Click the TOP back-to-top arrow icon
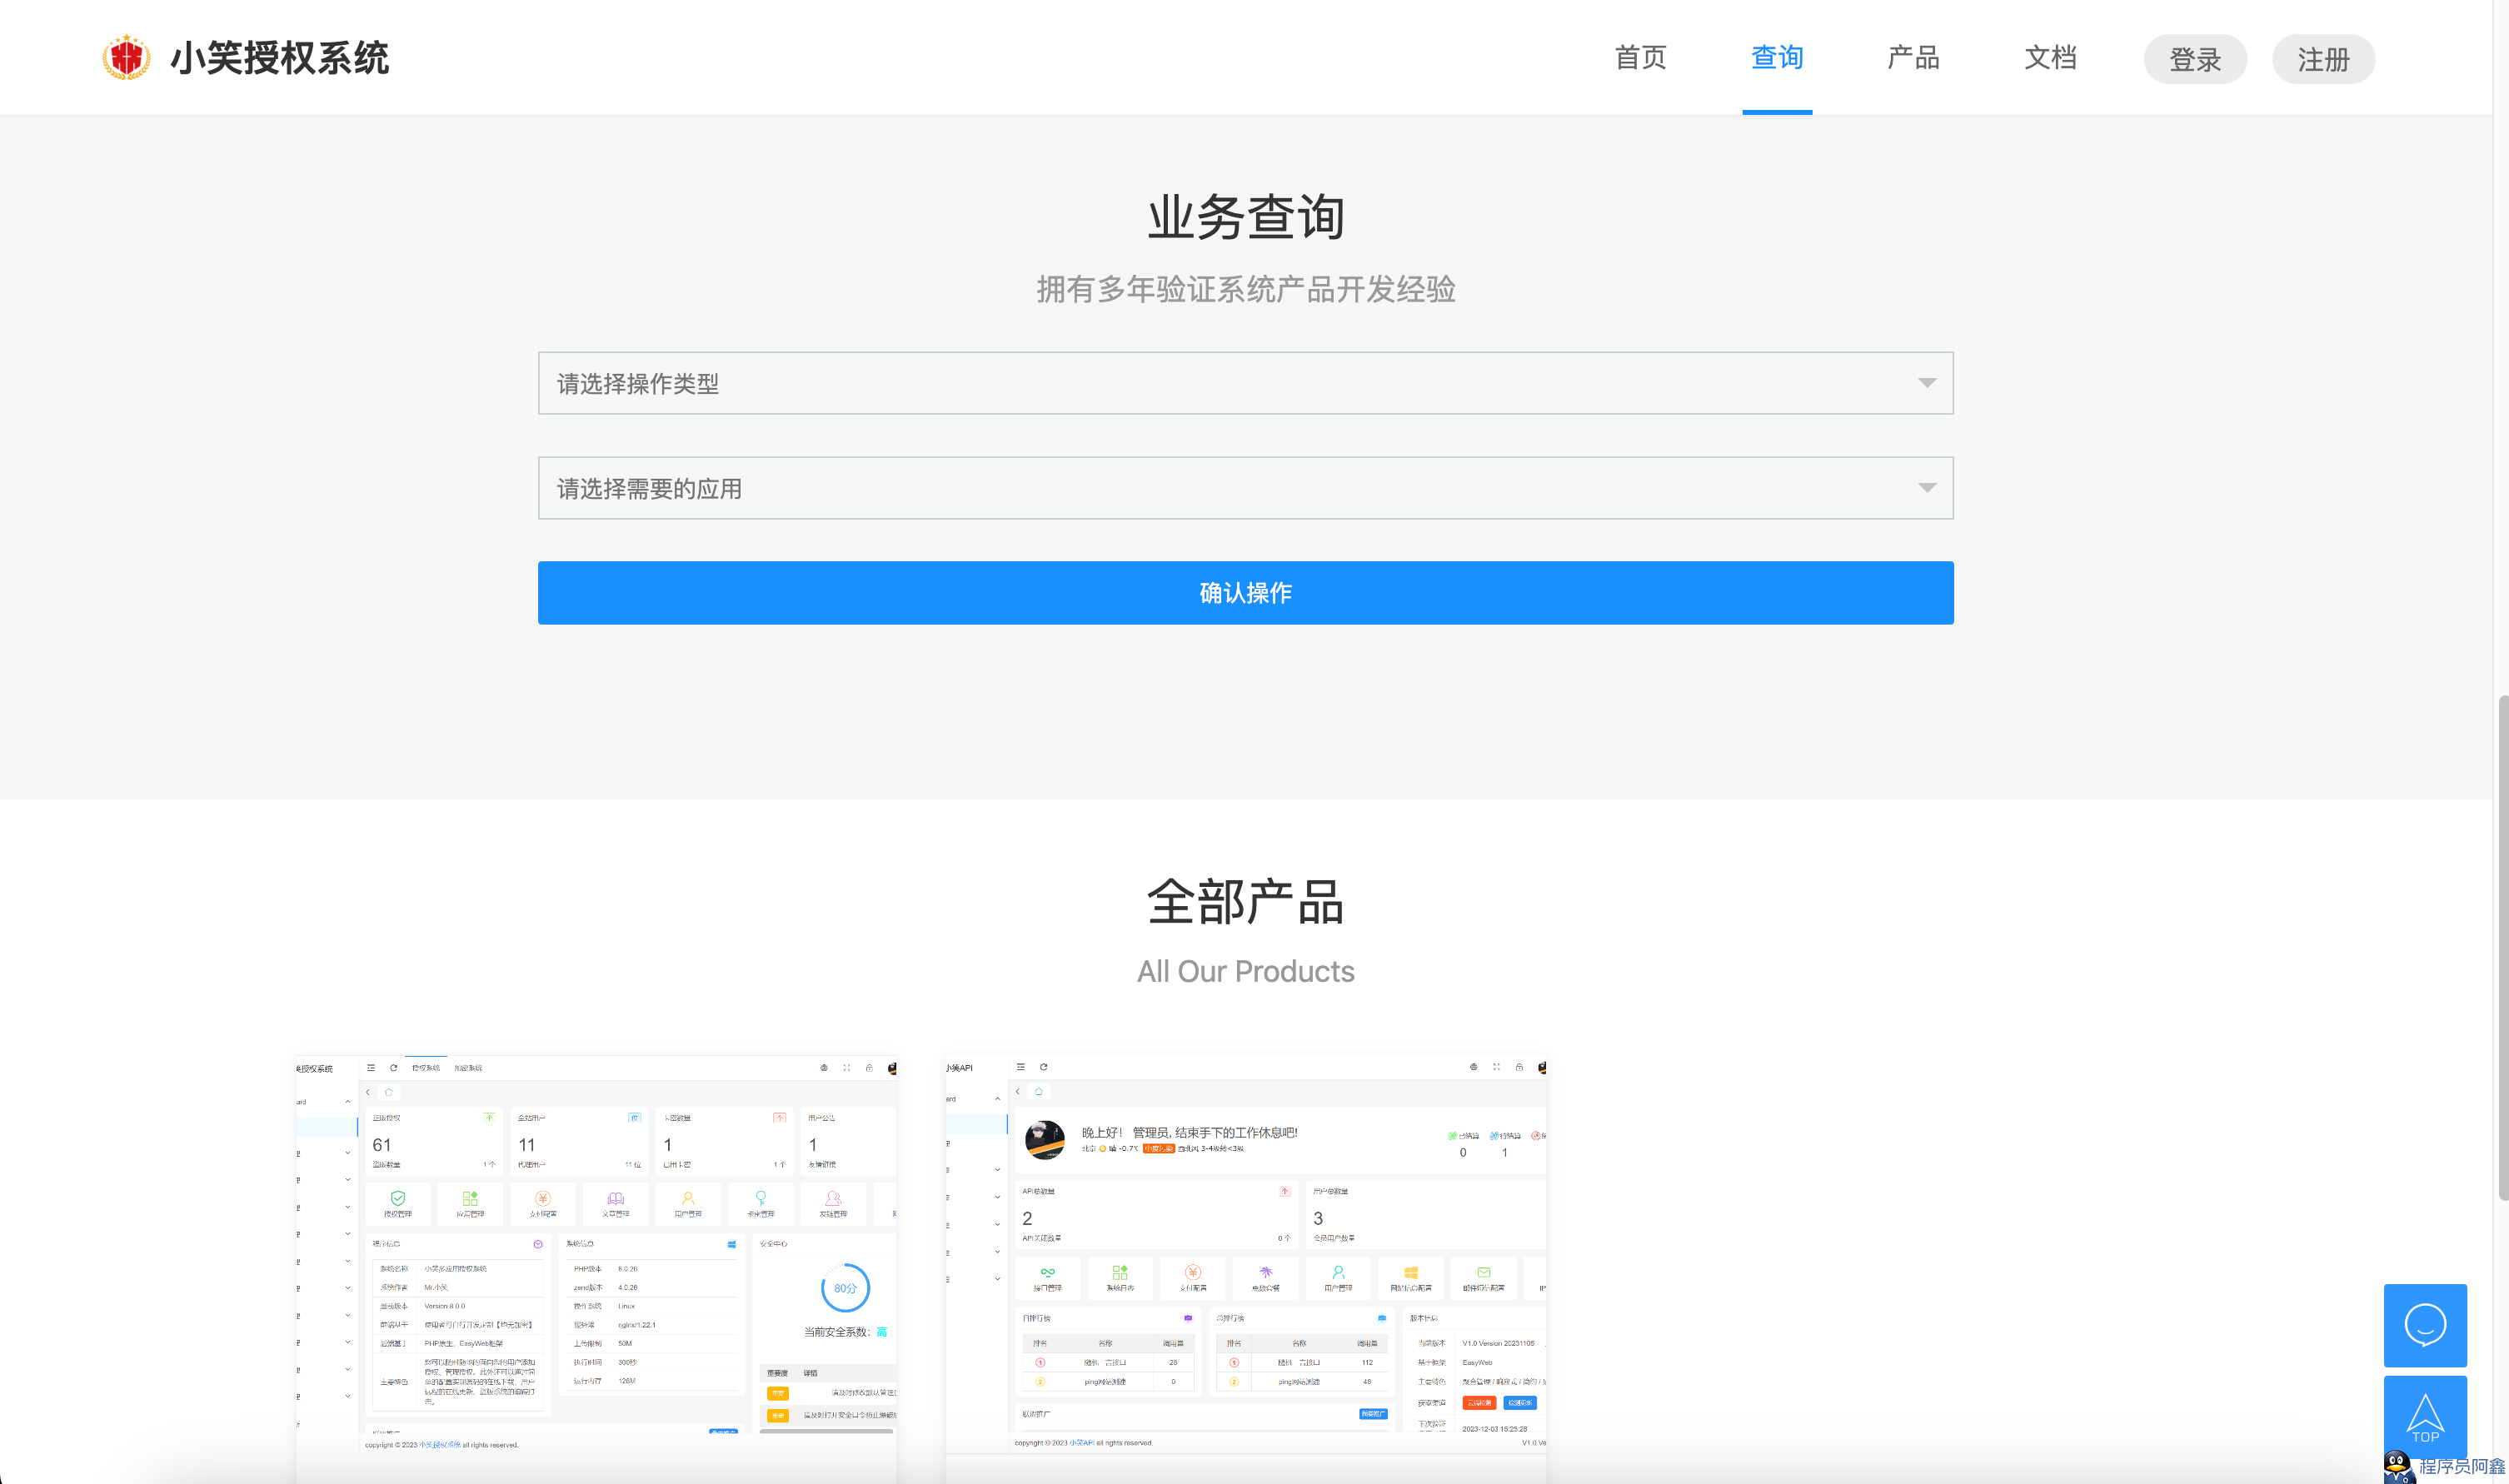2509x1484 pixels. (x=2424, y=1417)
